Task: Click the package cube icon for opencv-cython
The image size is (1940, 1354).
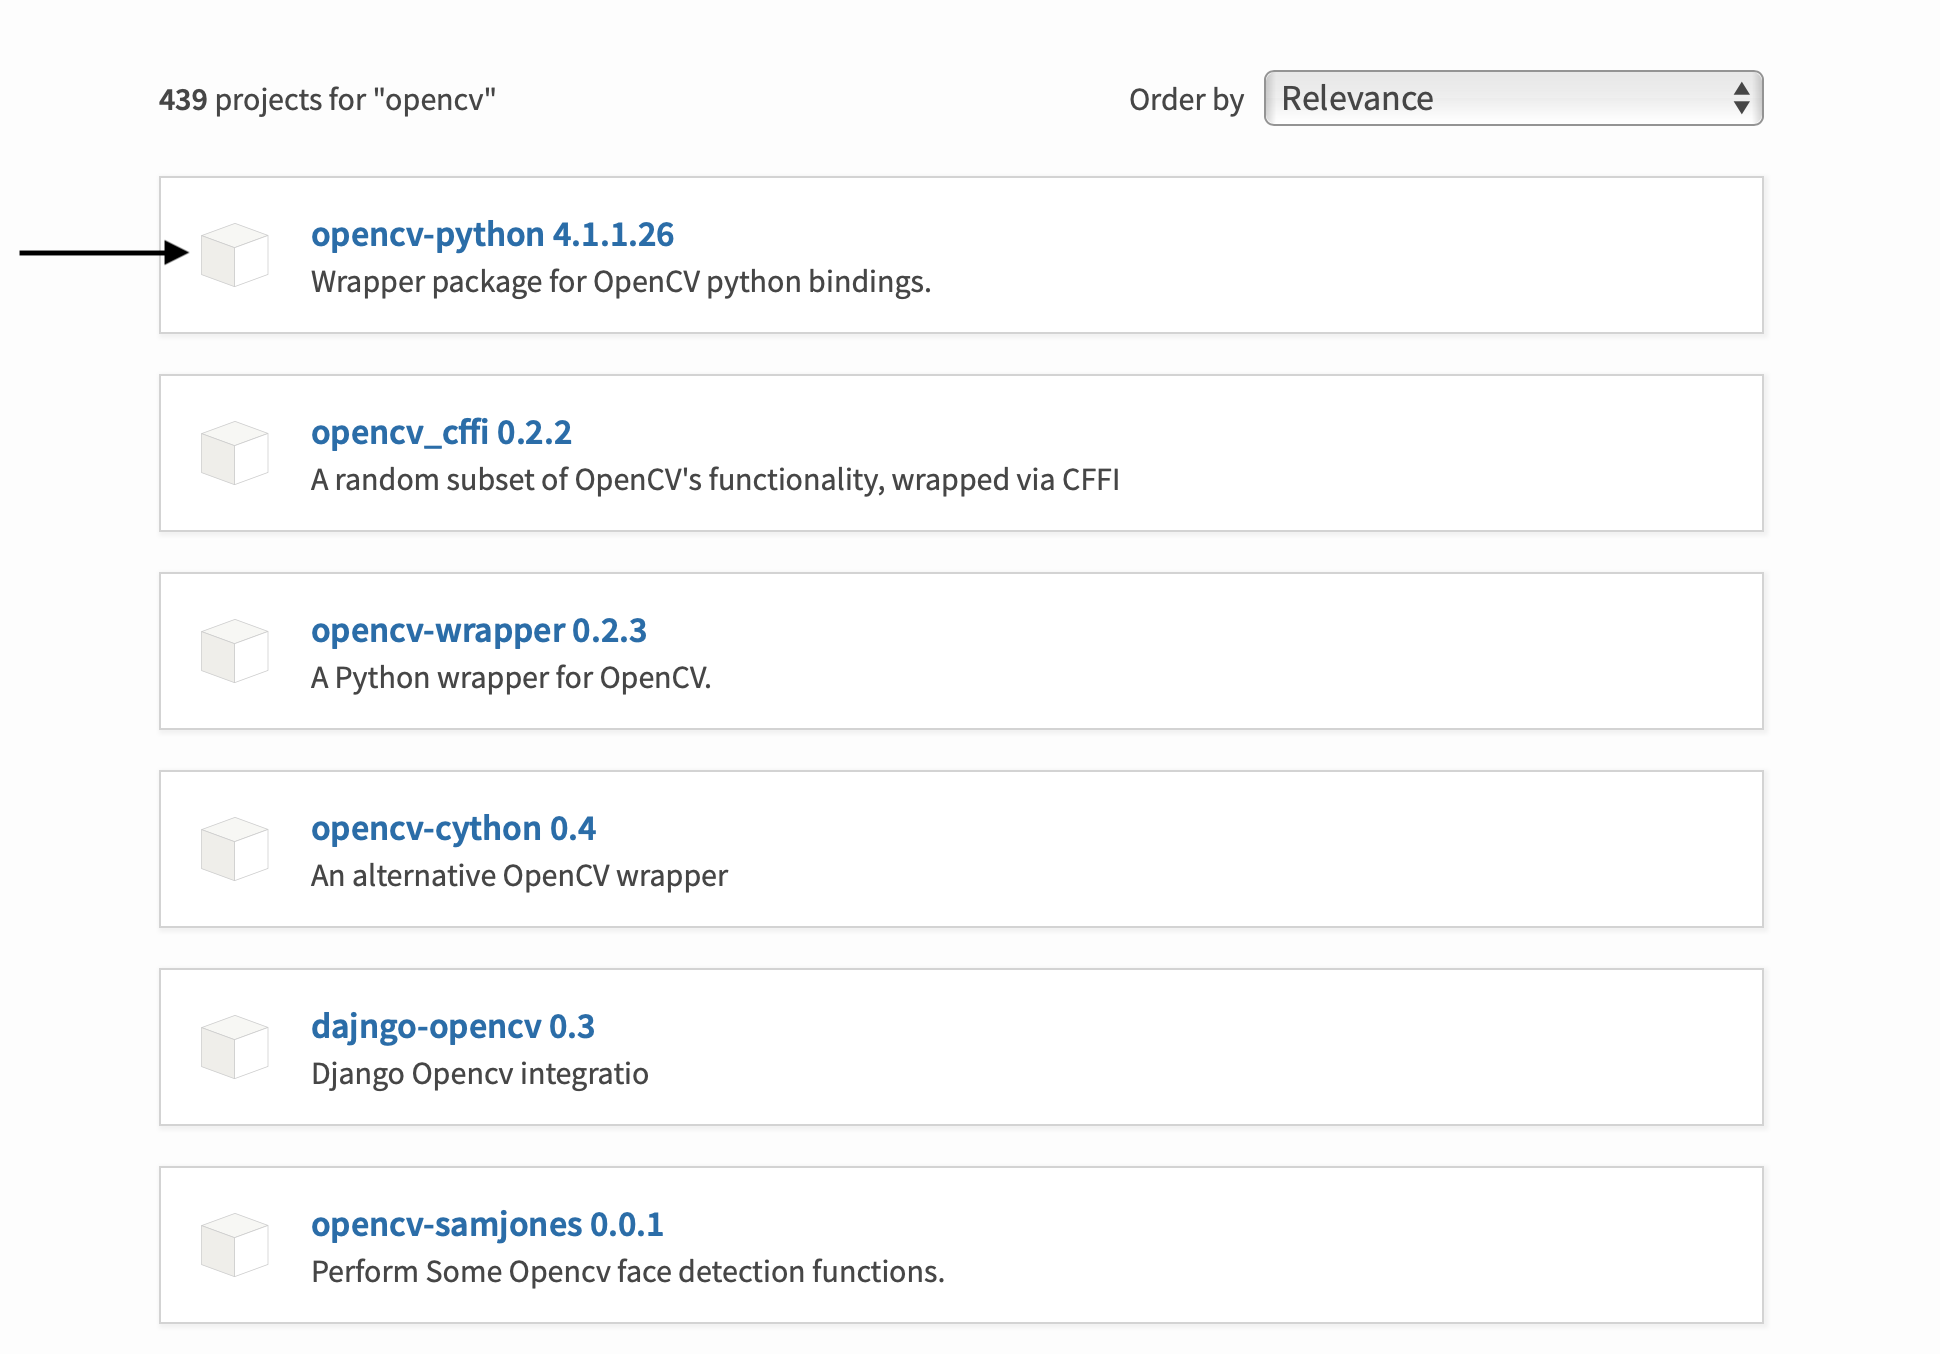Action: tap(235, 849)
